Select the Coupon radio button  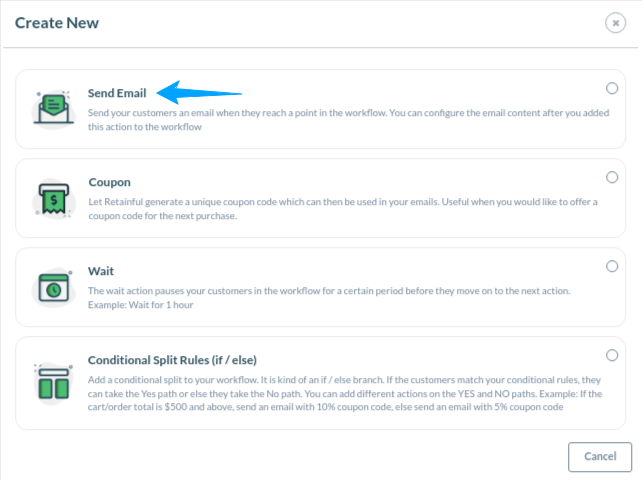pyautogui.click(x=612, y=177)
